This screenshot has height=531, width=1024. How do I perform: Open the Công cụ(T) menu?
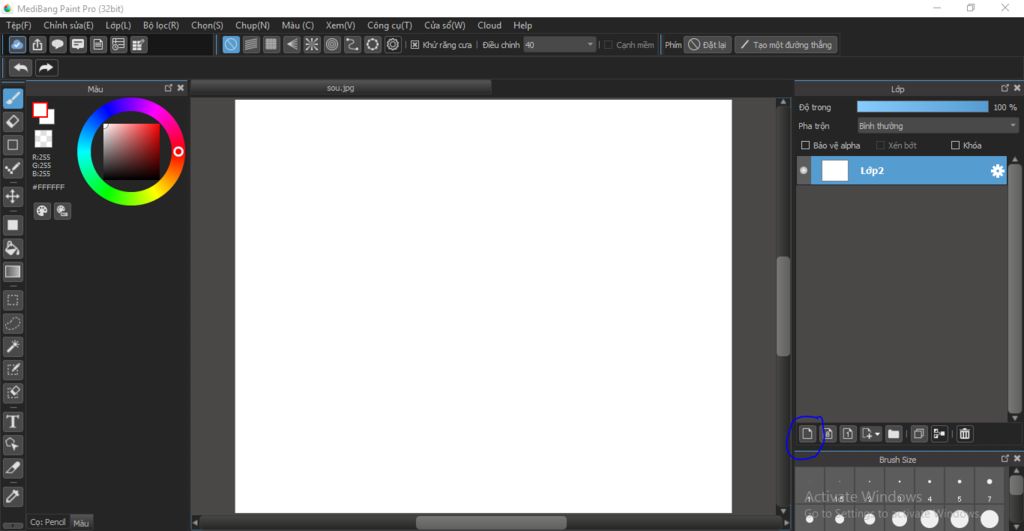click(x=389, y=25)
